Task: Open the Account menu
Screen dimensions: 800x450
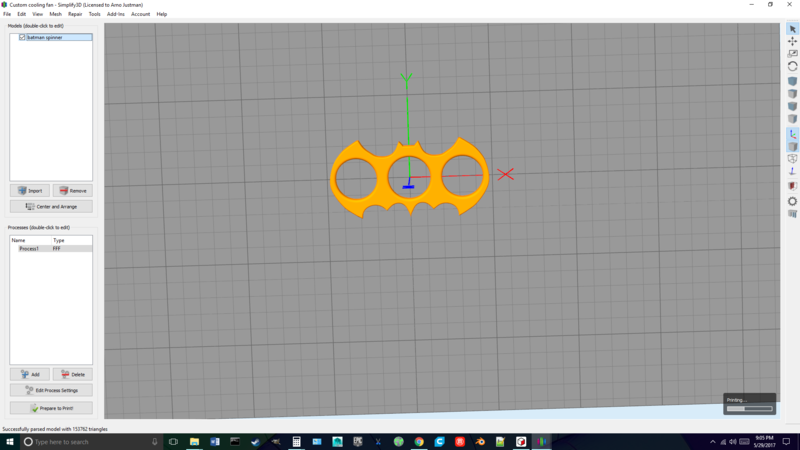Action: point(140,14)
